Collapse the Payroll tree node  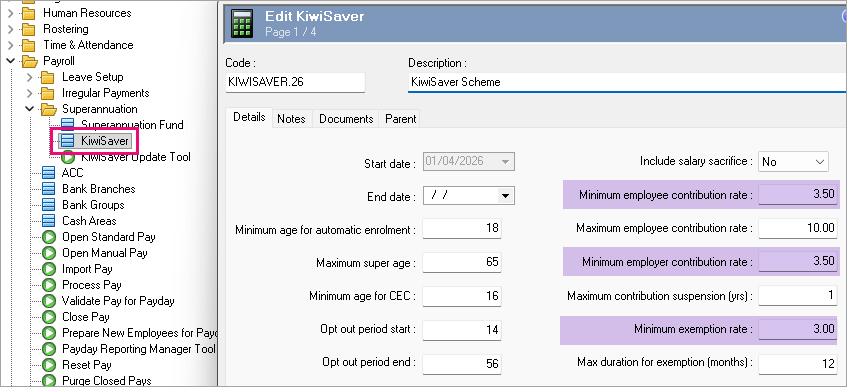coord(10,61)
